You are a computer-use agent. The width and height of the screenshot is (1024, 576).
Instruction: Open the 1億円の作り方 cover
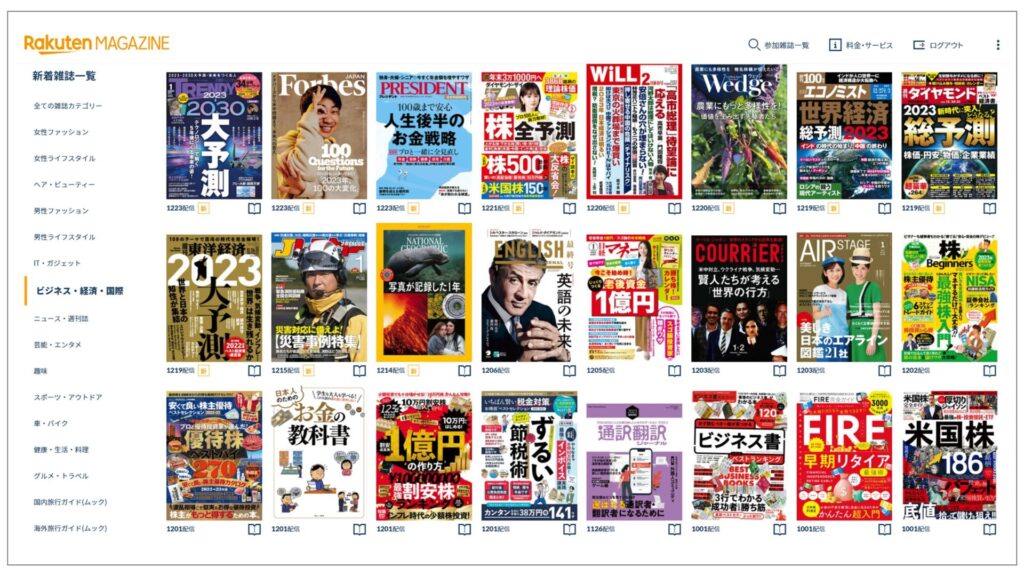[x=424, y=456]
